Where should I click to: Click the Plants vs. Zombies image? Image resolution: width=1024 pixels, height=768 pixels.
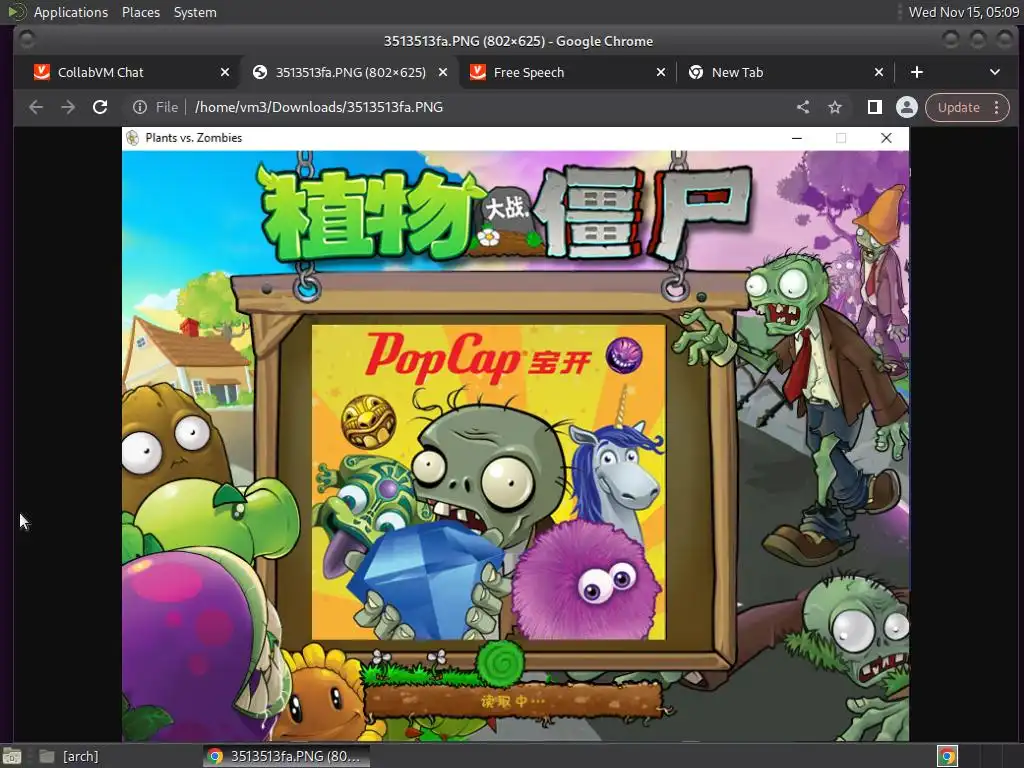(x=515, y=434)
